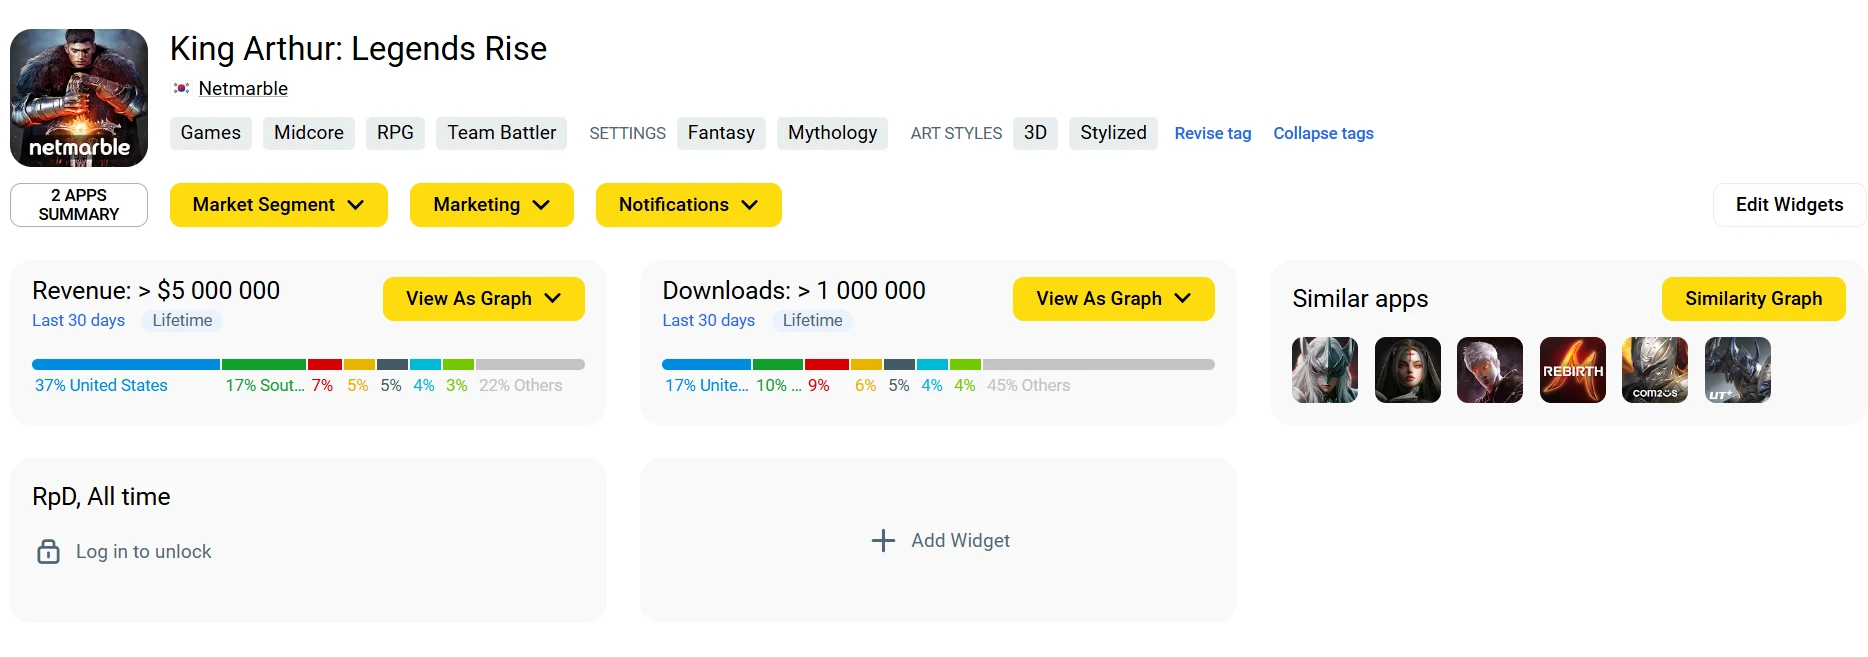This screenshot has height=657, width=1868.
Task: Click the Netmarble publisher link
Action: (243, 89)
